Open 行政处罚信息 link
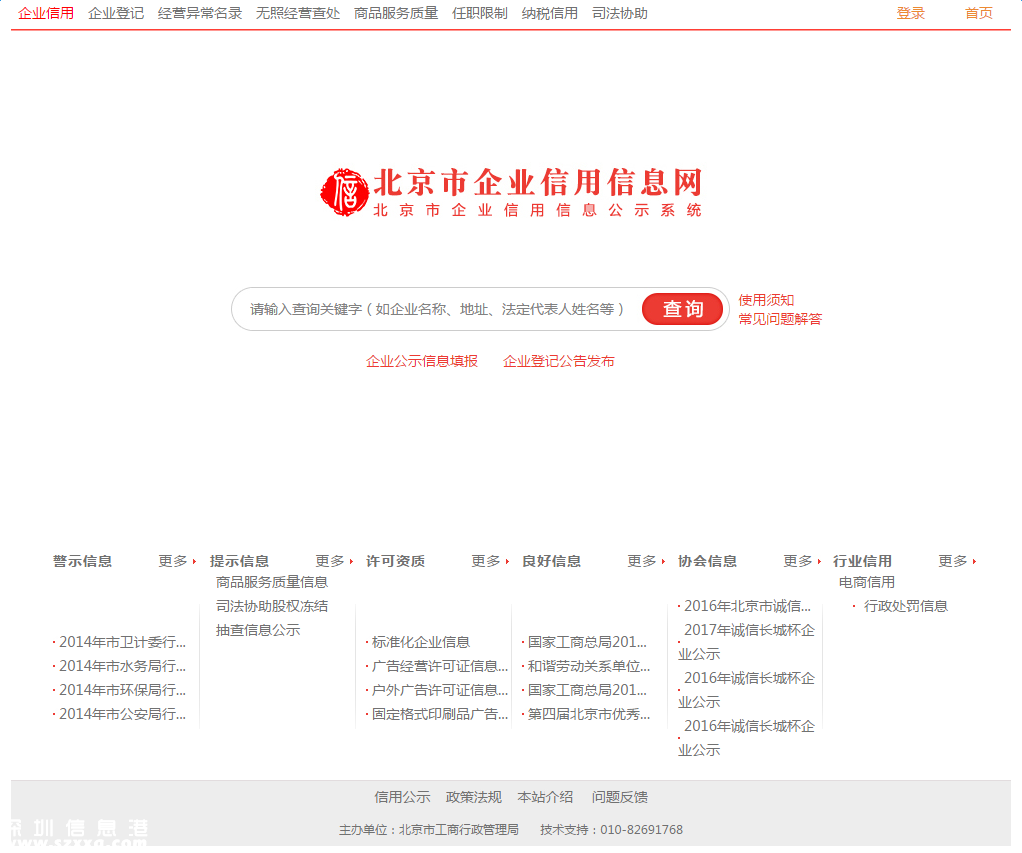 click(906, 606)
